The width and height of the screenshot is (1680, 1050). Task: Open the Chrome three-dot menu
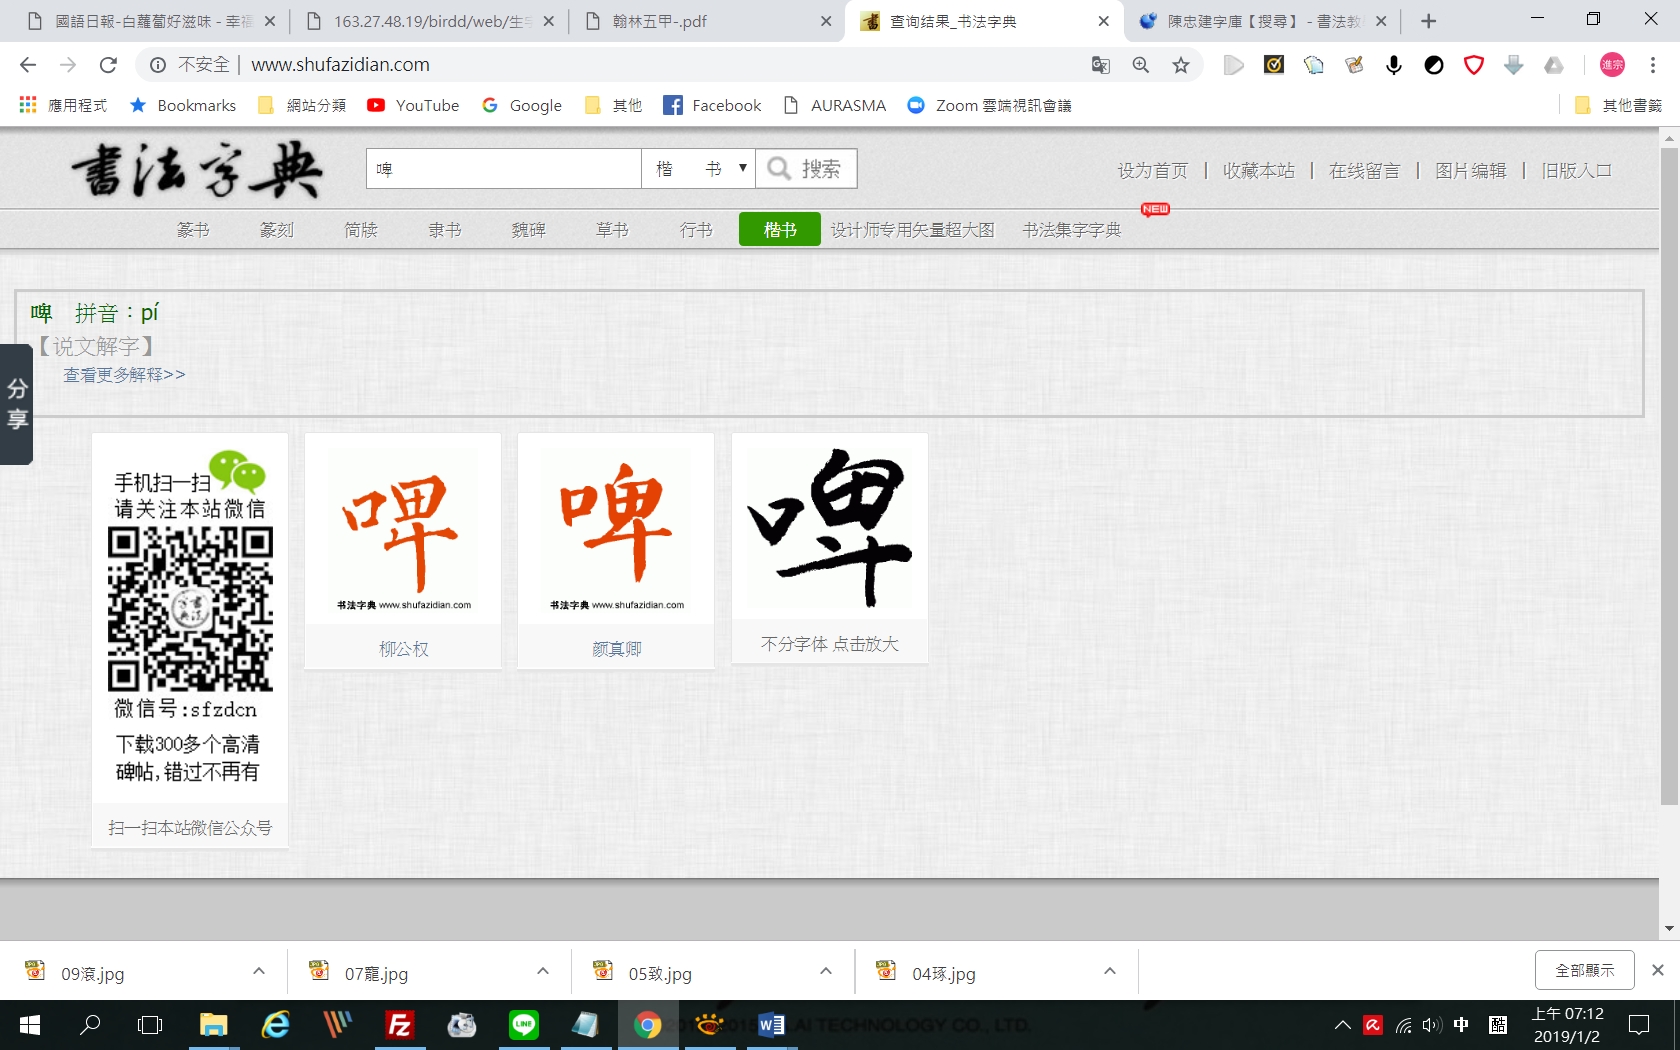pos(1653,65)
